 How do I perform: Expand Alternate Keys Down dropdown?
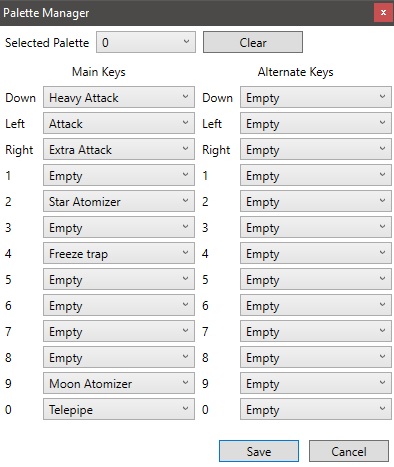click(x=316, y=97)
